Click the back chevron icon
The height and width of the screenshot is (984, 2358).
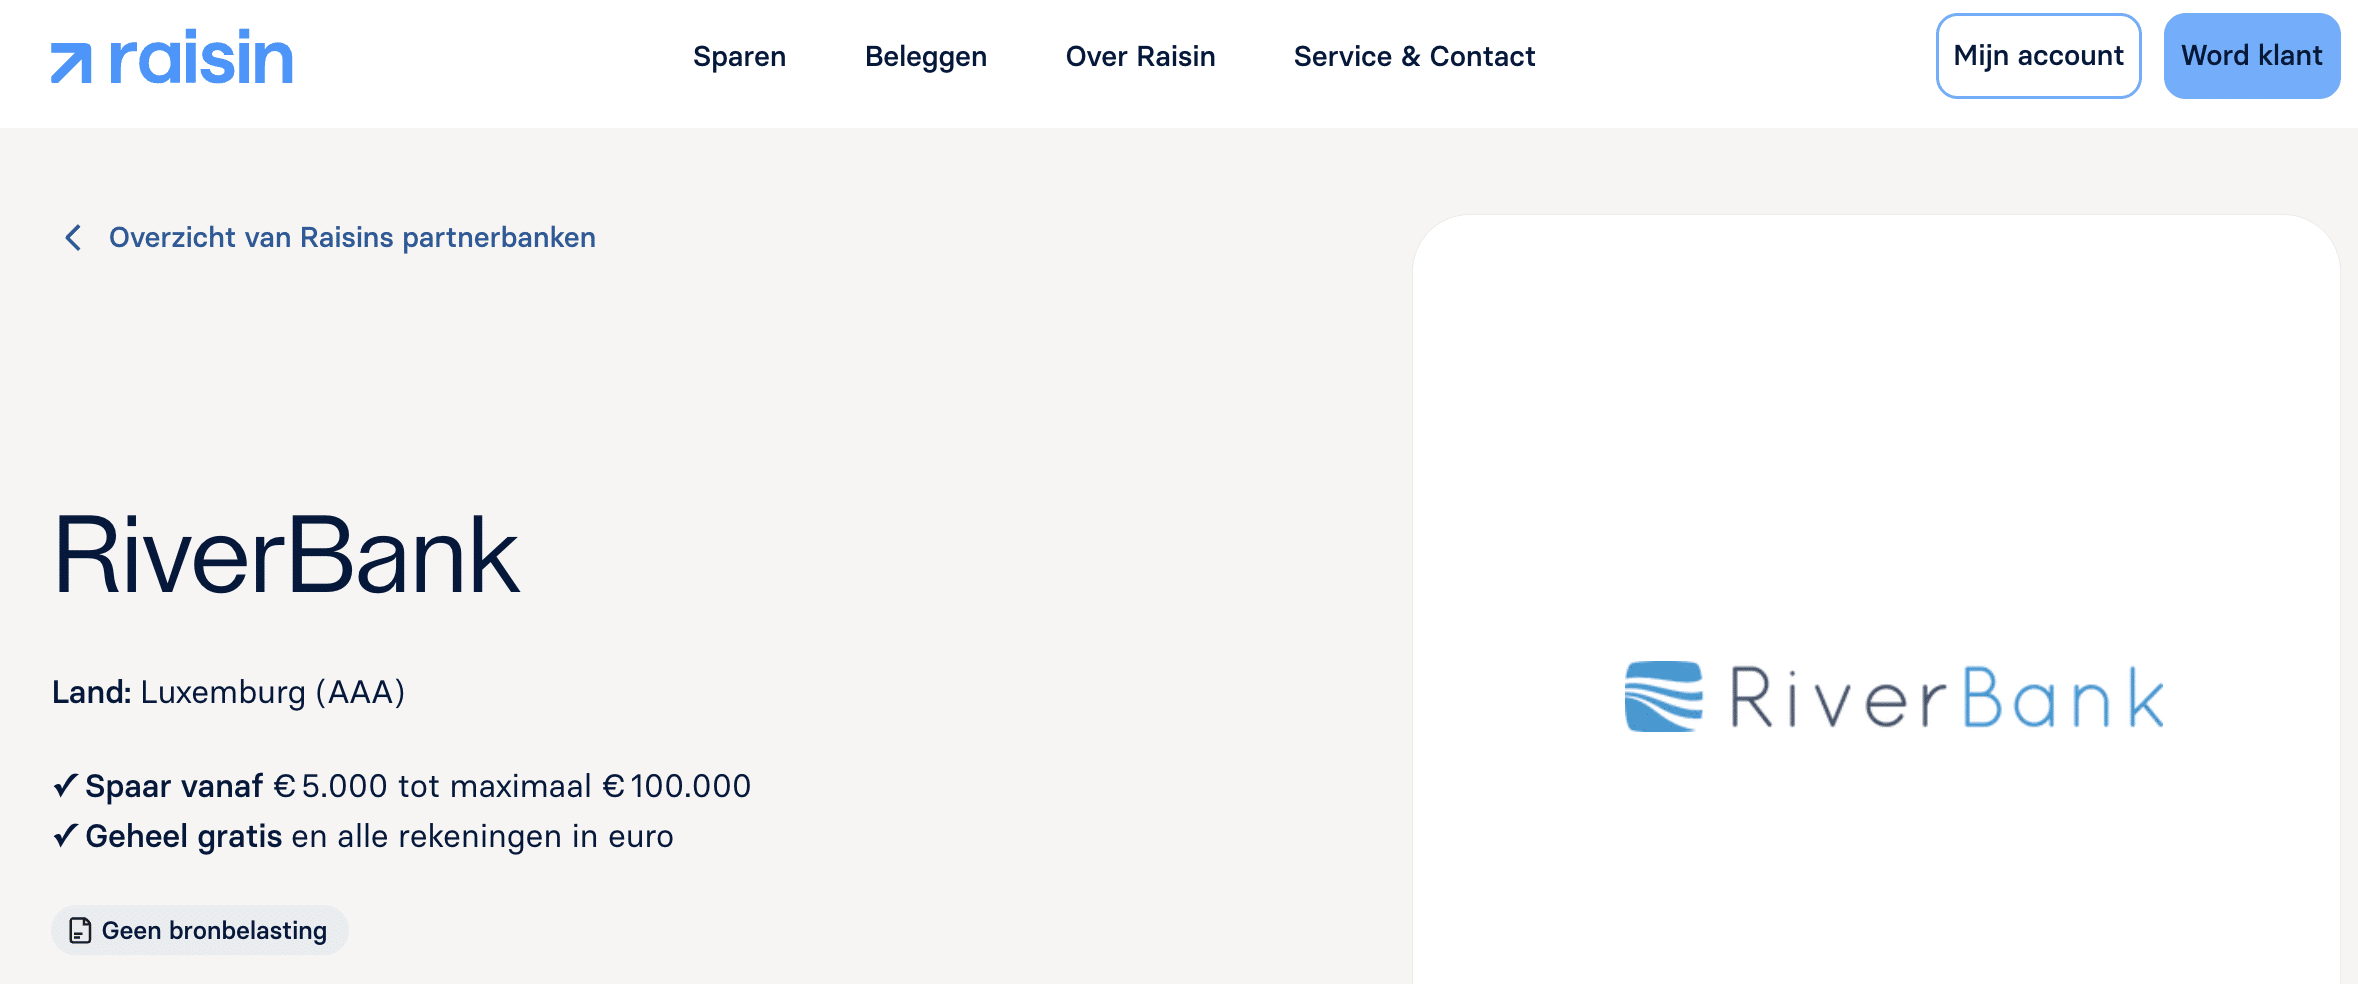(x=73, y=238)
